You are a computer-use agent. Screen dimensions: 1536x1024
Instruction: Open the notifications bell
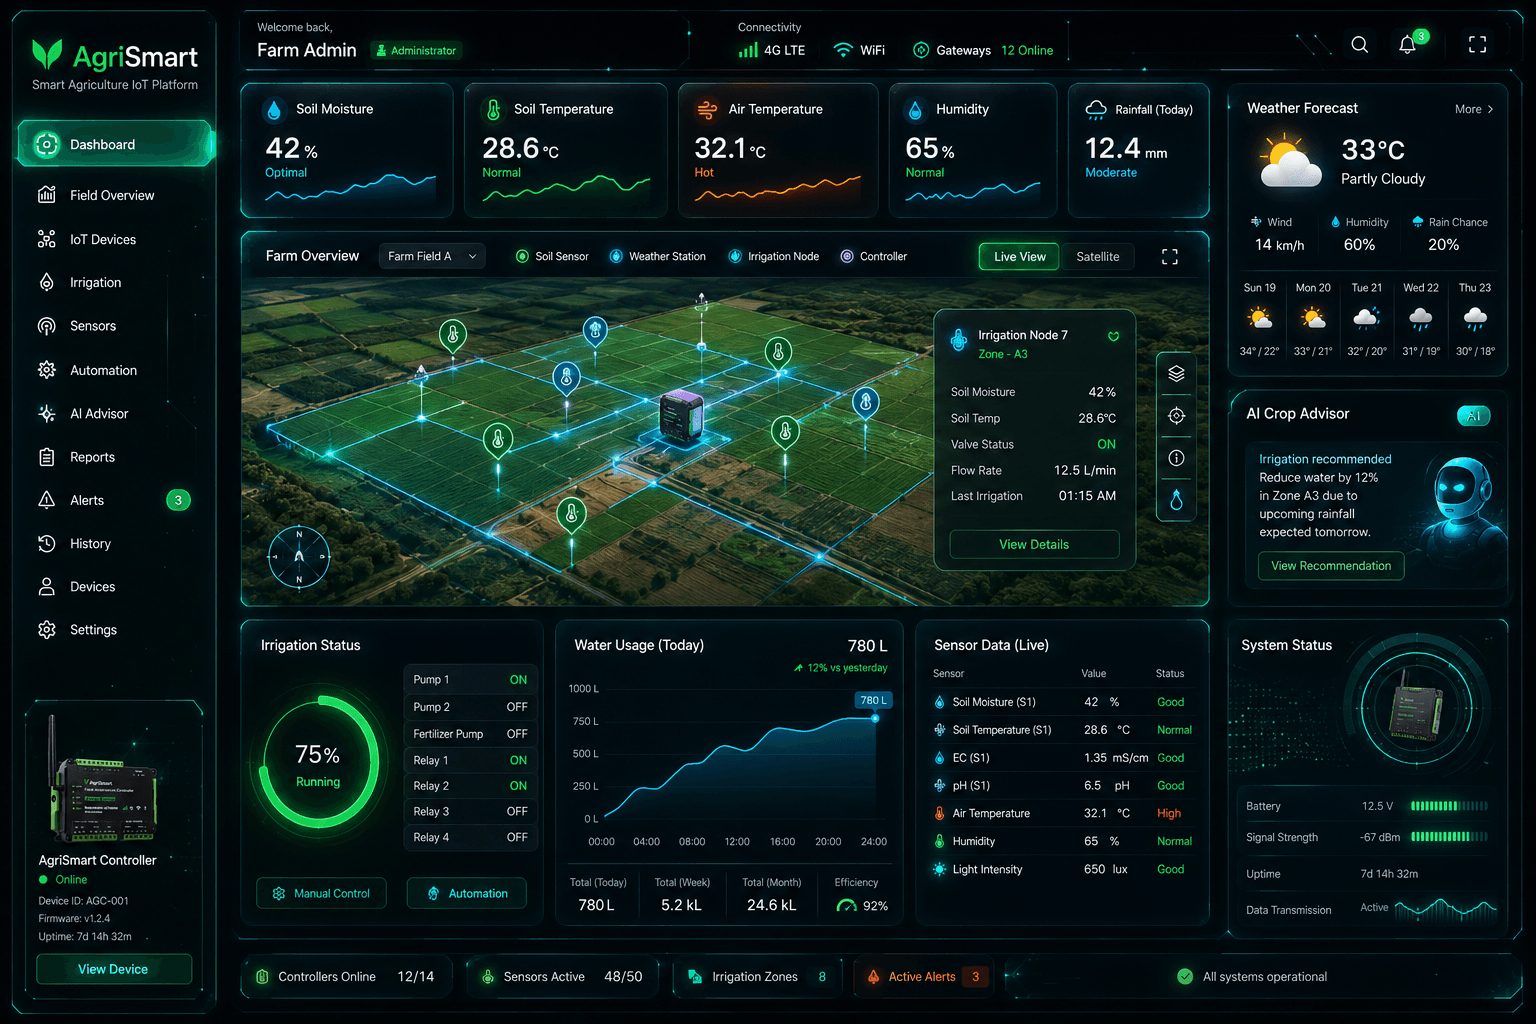click(x=1408, y=44)
